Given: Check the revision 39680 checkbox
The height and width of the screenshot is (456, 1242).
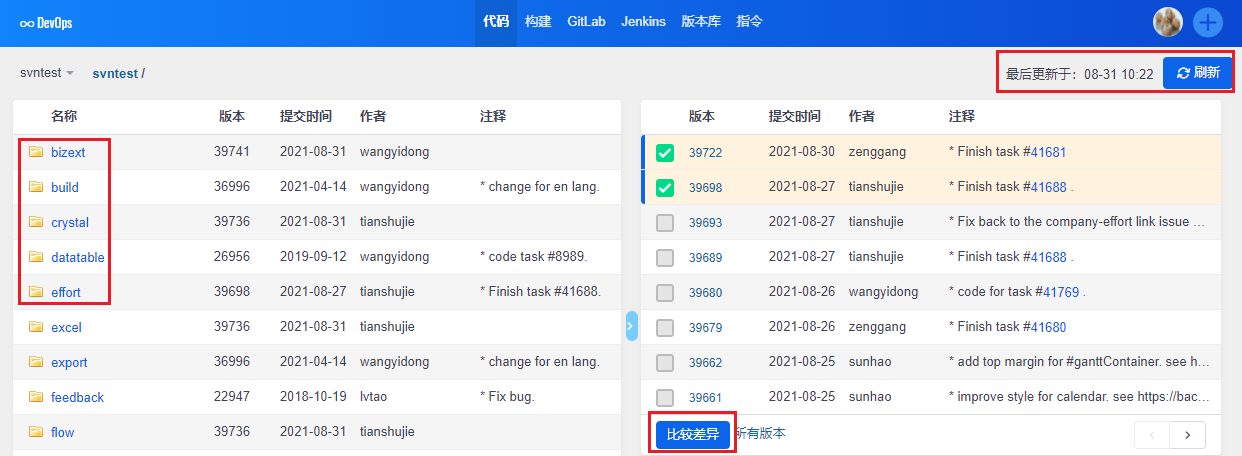Looking at the screenshot, I should click(665, 293).
